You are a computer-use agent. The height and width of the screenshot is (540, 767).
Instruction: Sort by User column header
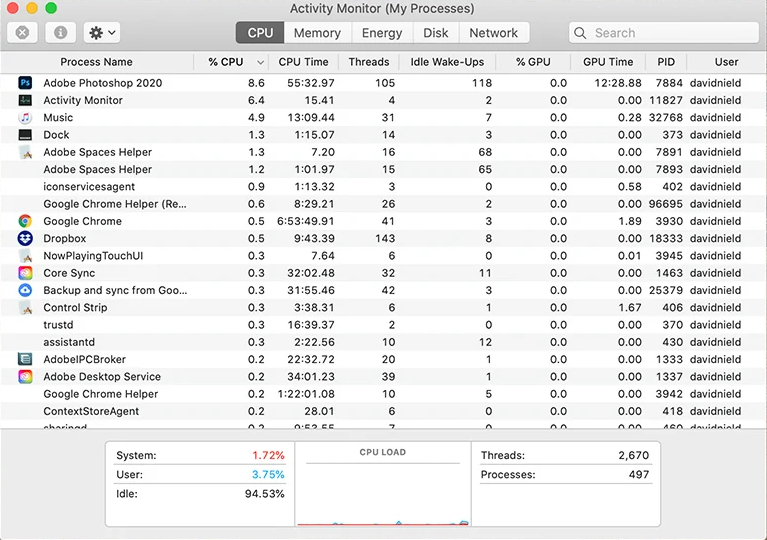[726, 62]
